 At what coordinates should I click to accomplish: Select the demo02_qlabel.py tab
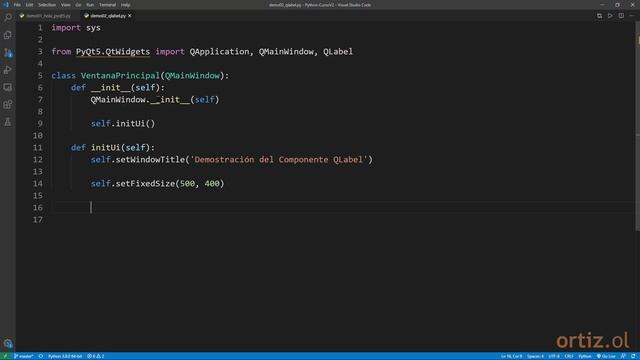[108, 16]
